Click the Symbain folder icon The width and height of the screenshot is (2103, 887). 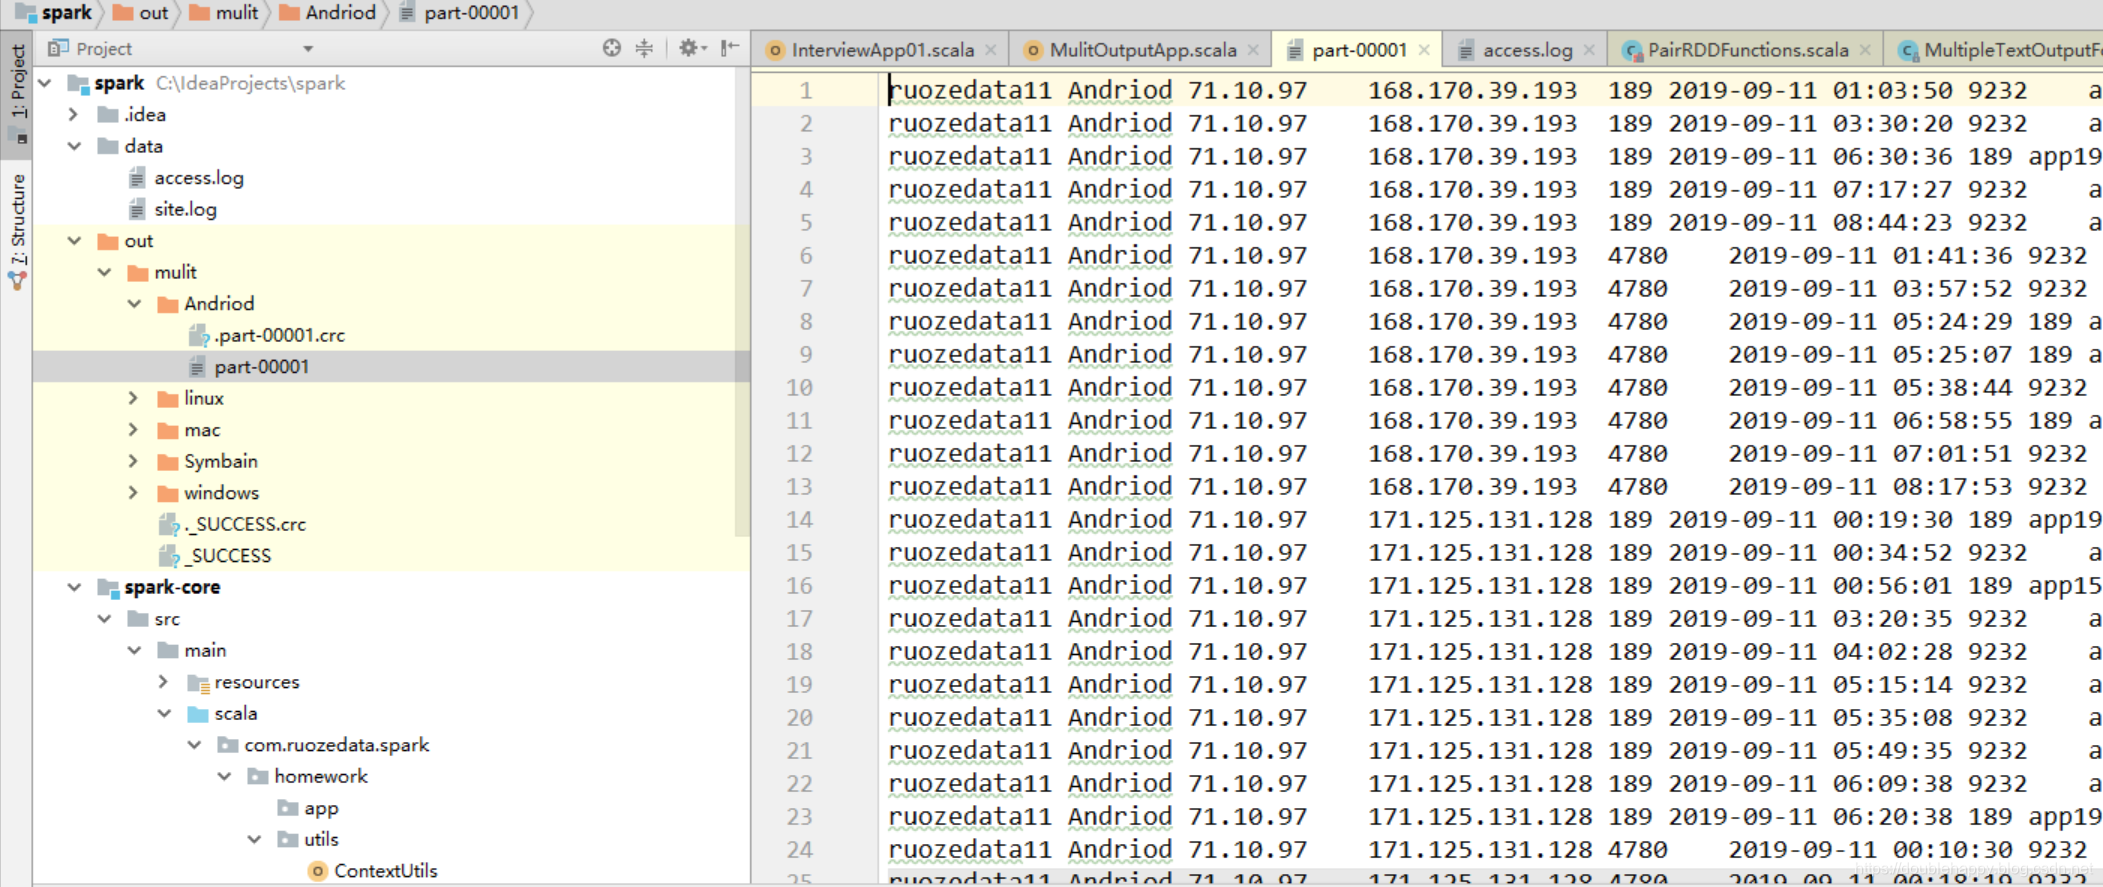coord(168,461)
